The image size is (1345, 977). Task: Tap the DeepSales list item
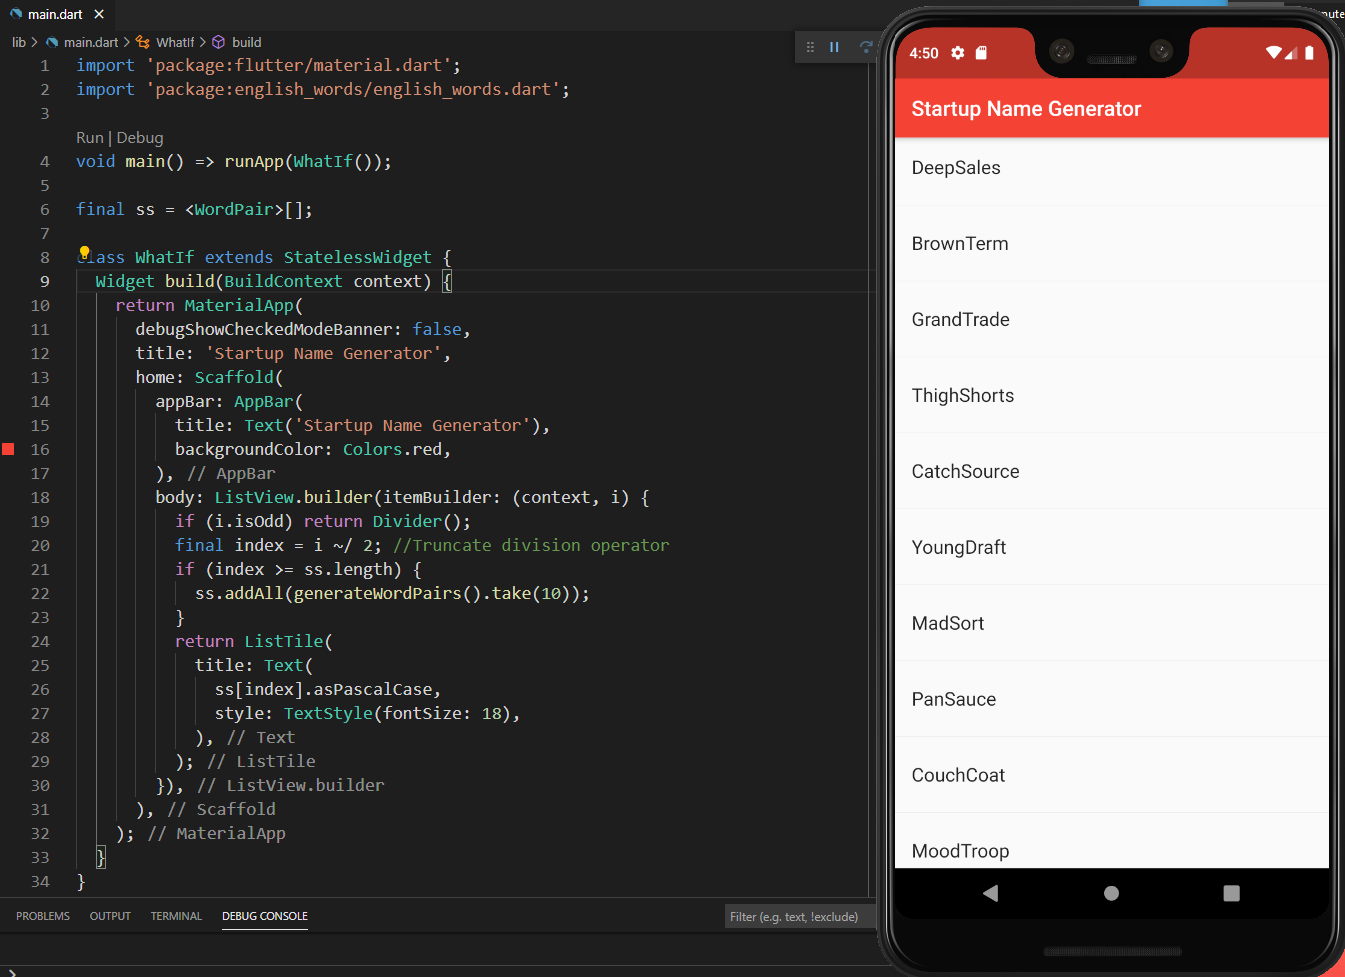[x=1111, y=168]
